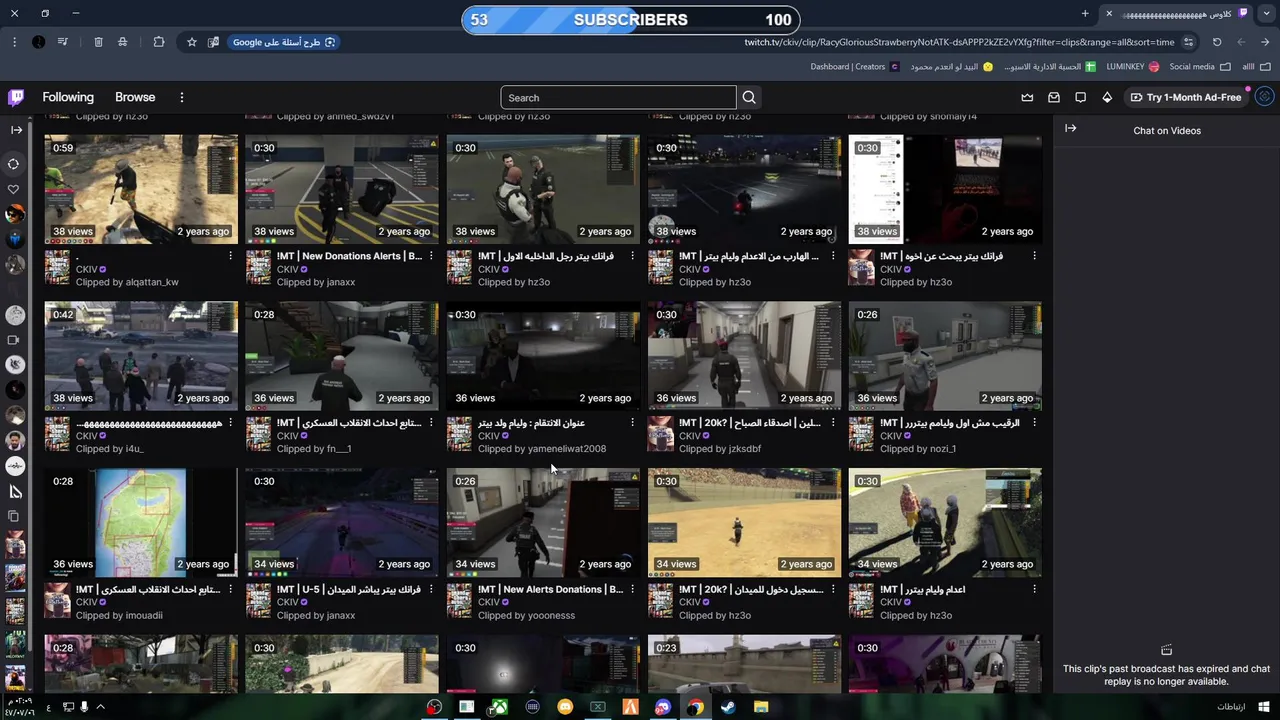The height and width of the screenshot is (720, 1280).
Task: Open options for clip by yooonesss
Action: (x=632, y=590)
